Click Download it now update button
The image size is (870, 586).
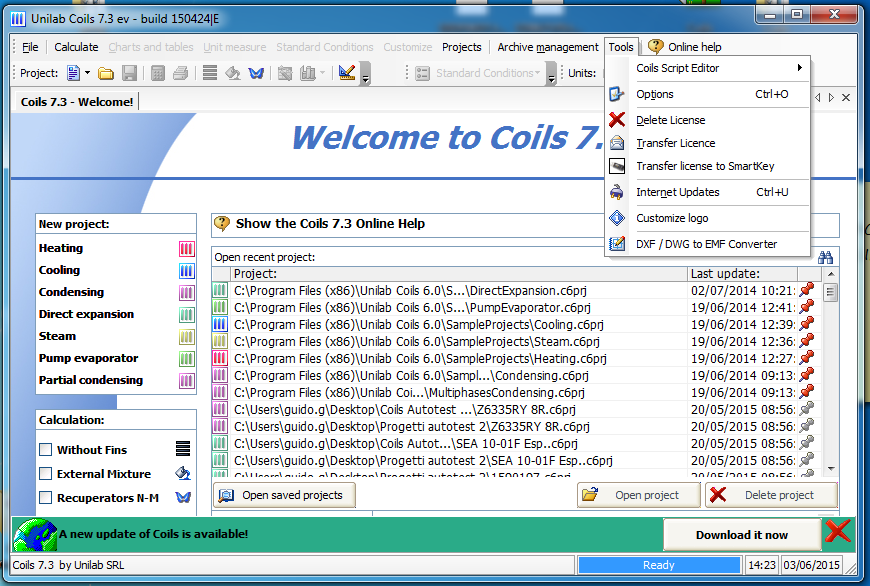click(742, 535)
